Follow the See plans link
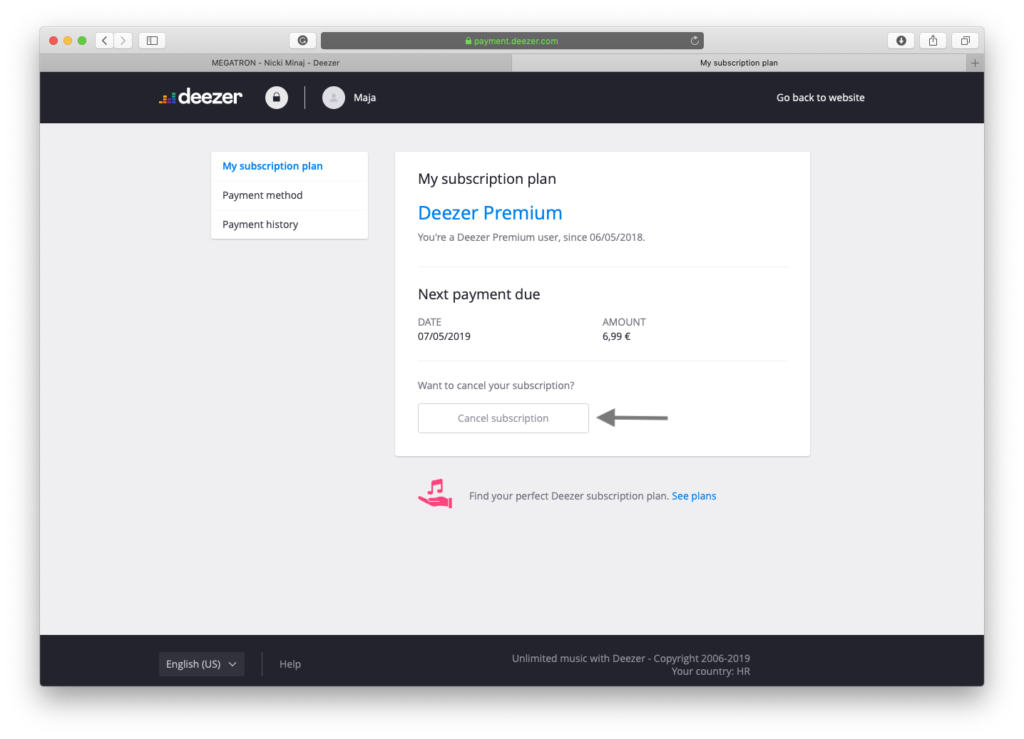The height and width of the screenshot is (739, 1024). click(694, 496)
